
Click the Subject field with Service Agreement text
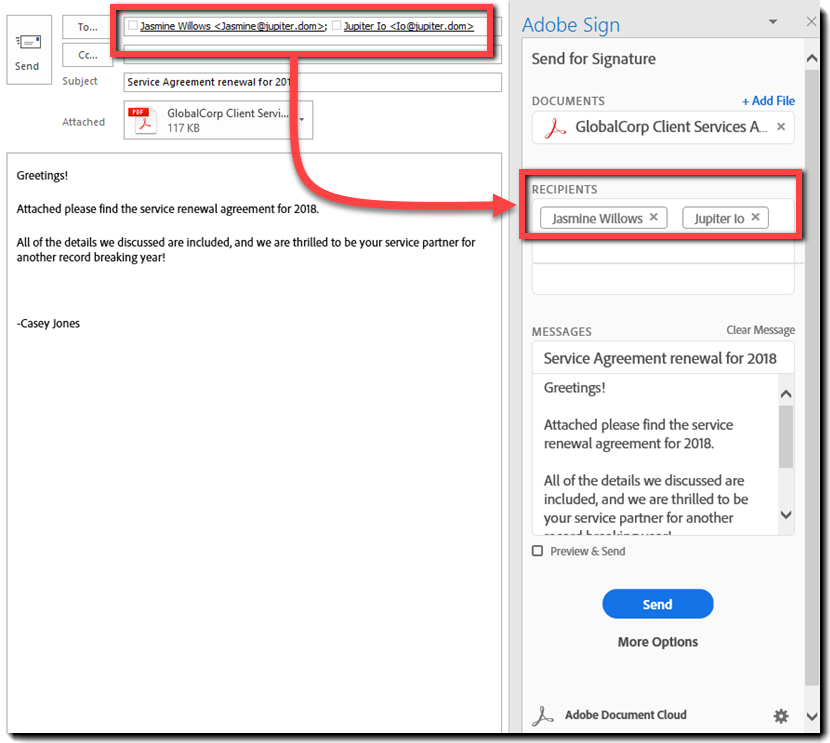tap(312, 82)
